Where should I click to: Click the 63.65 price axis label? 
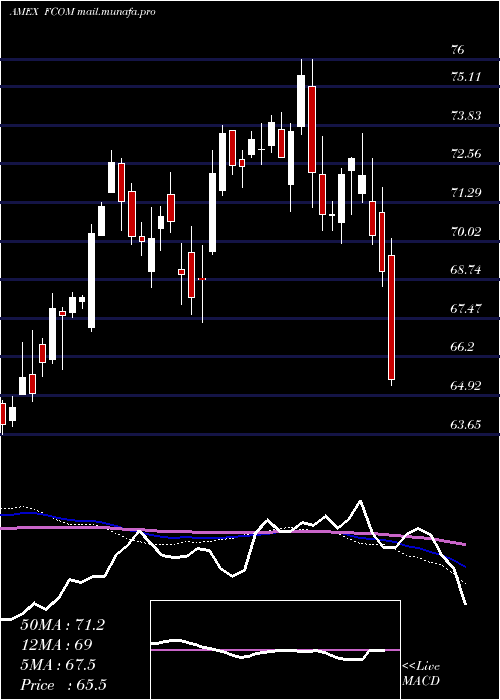466,424
